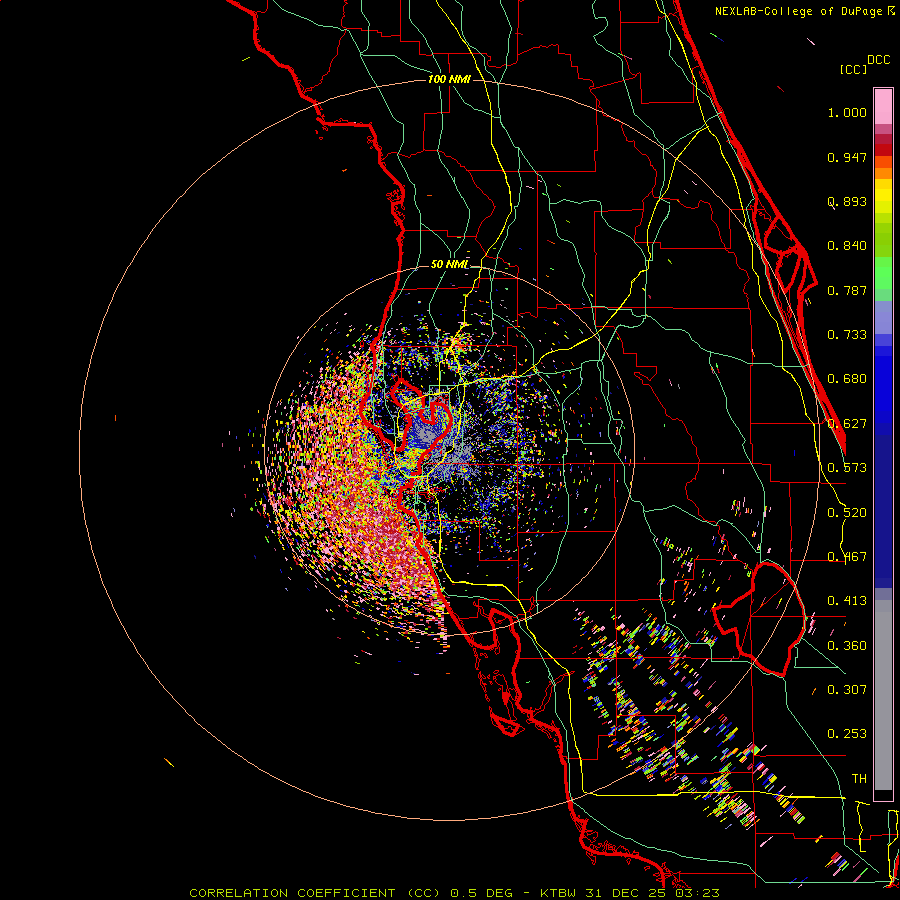Click the 0.787 legend value
This screenshot has width=900, height=900.
847,290
